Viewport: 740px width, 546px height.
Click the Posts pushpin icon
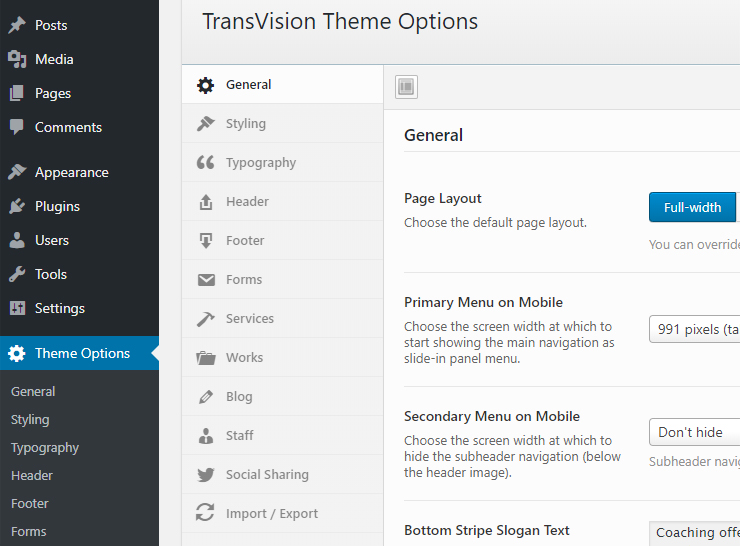pyautogui.click(x=17, y=25)
